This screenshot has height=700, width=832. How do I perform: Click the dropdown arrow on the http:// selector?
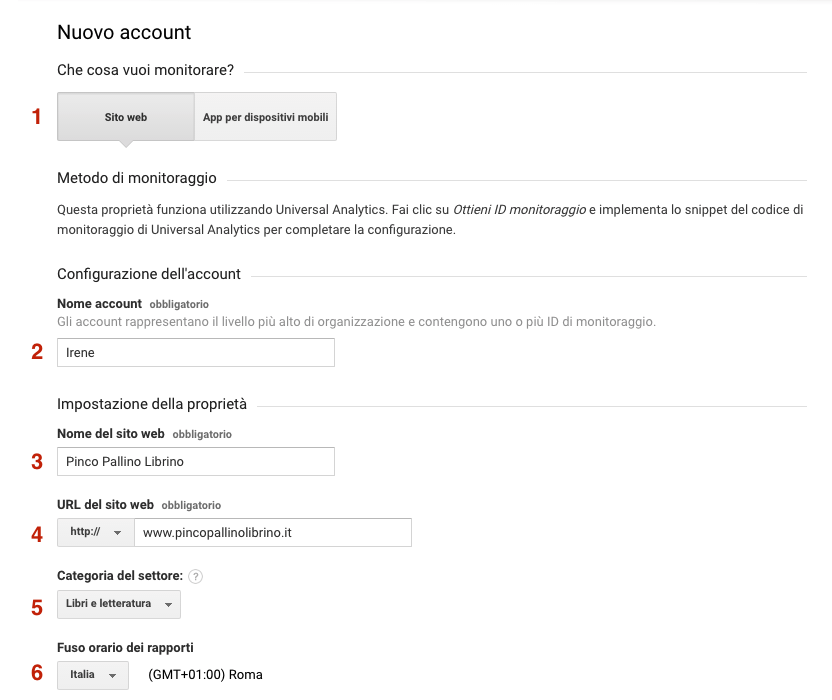117,532
